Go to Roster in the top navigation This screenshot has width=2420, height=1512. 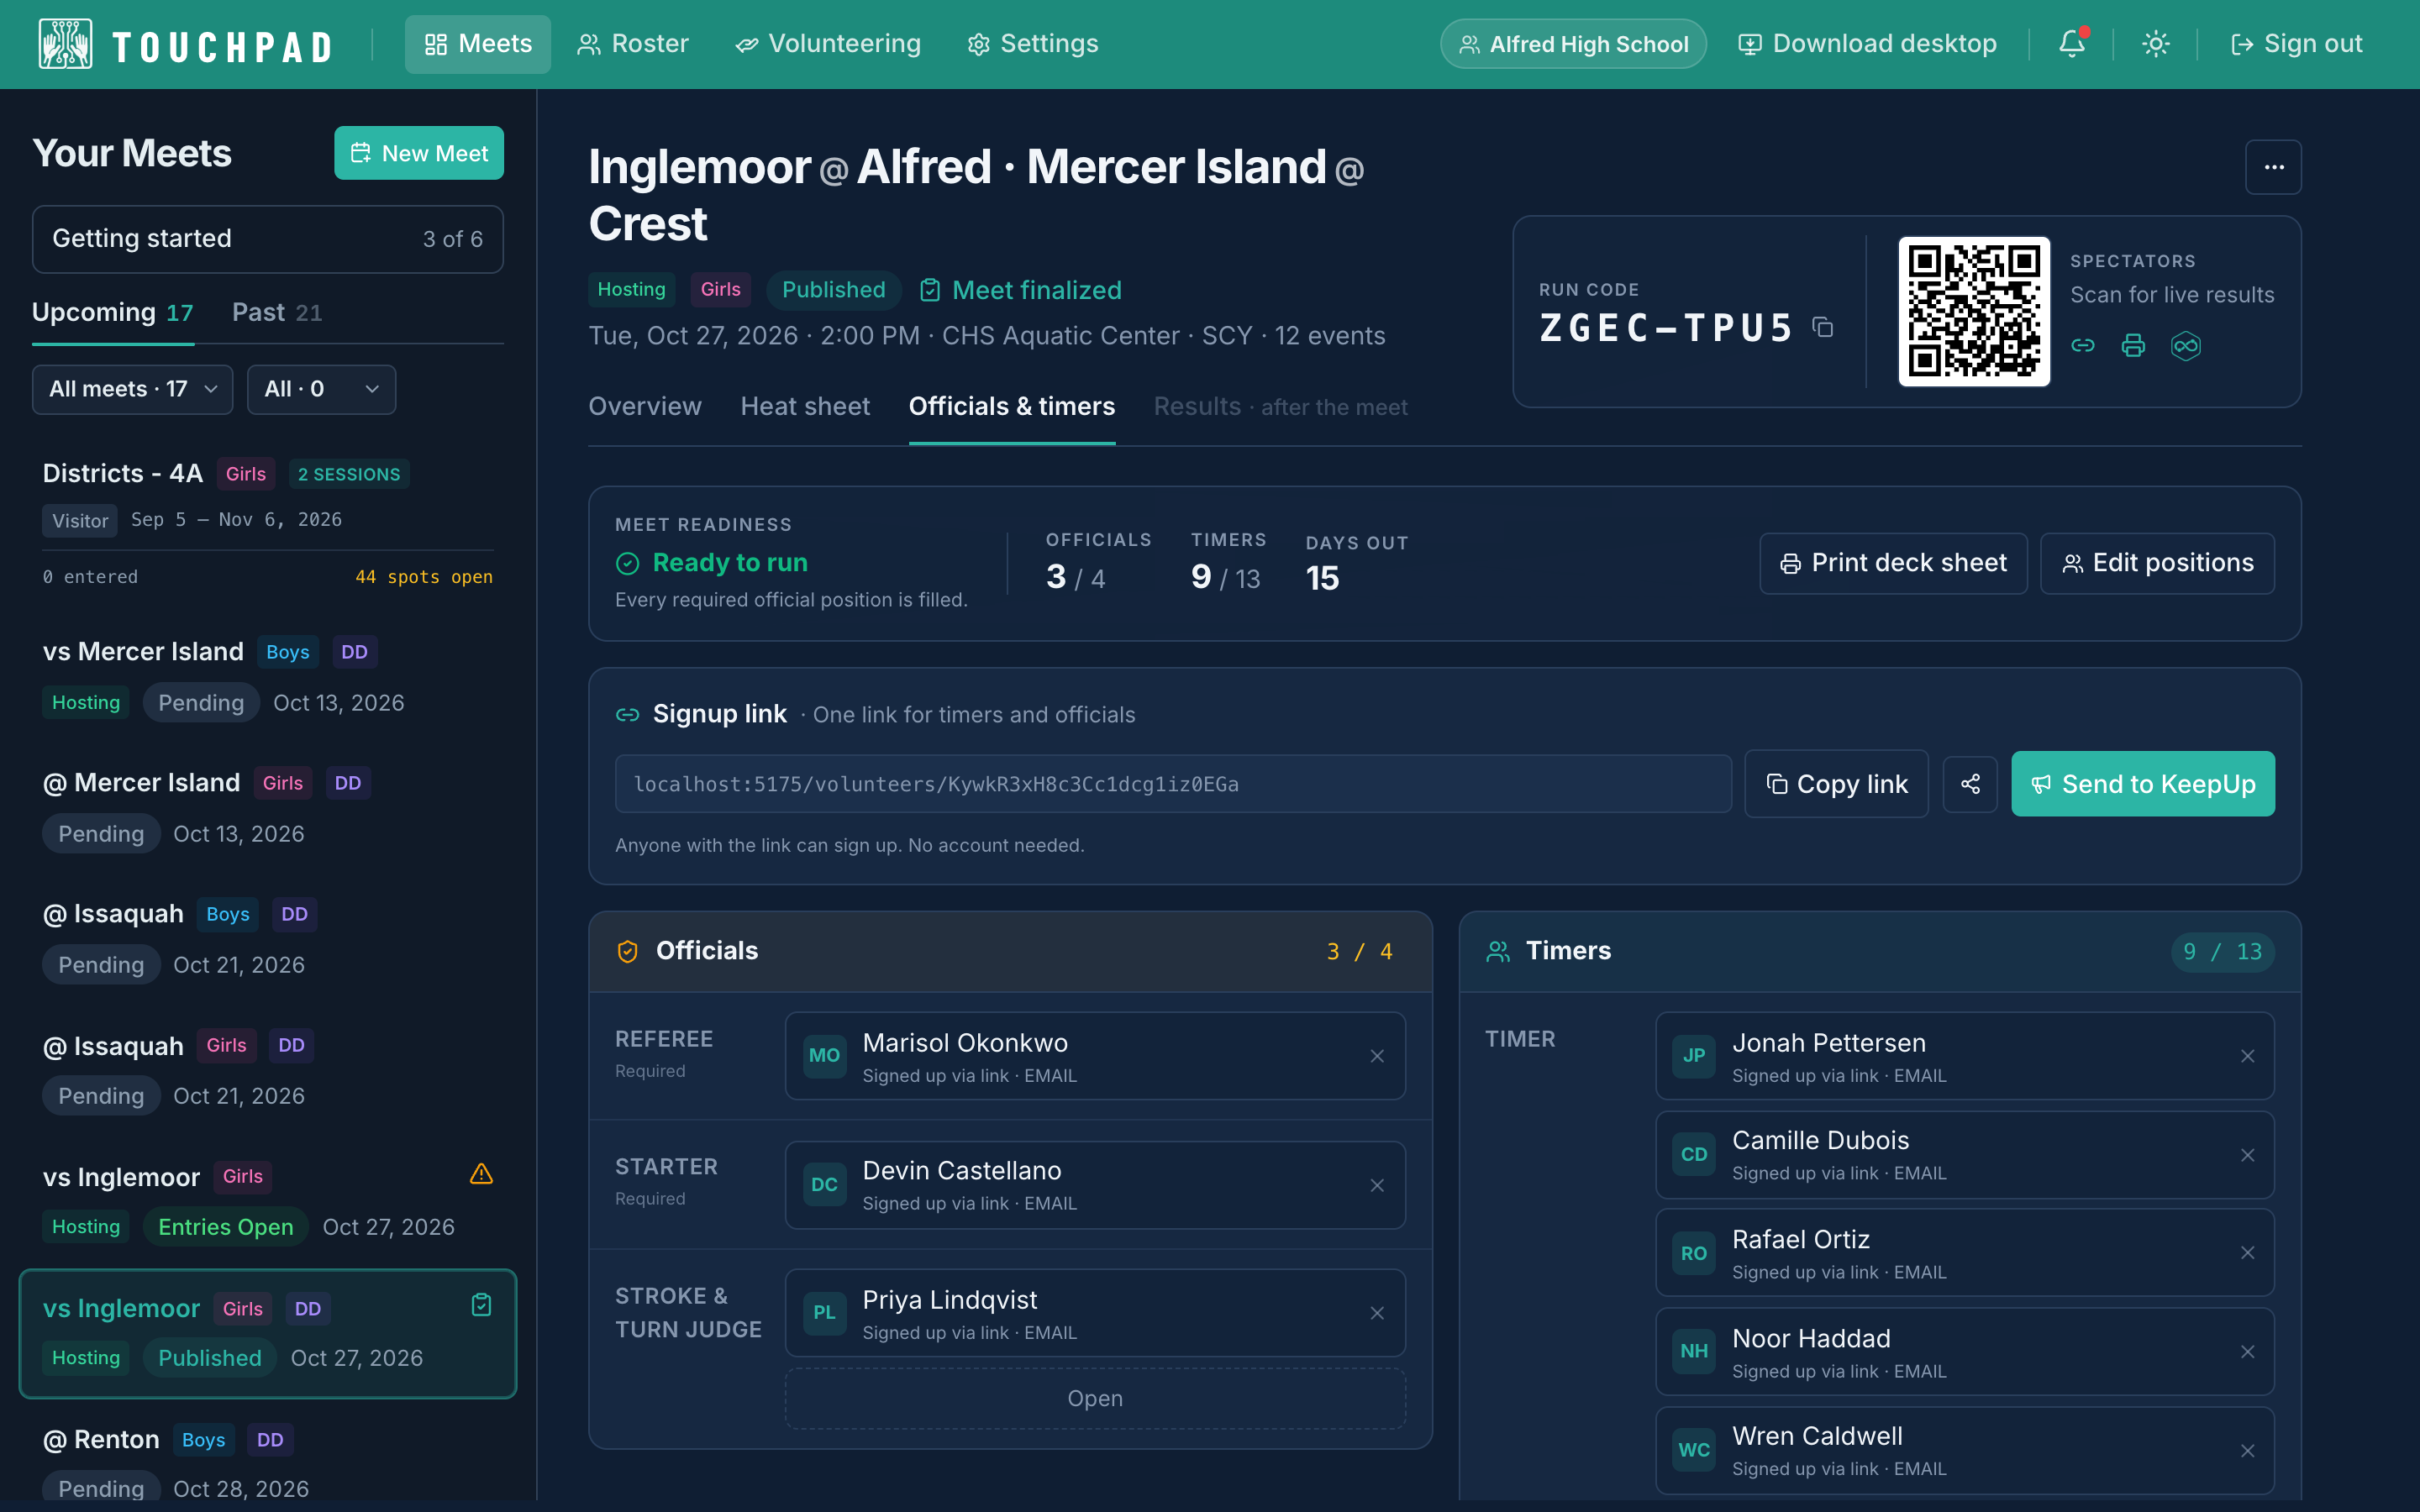click(x=633, y=44)
